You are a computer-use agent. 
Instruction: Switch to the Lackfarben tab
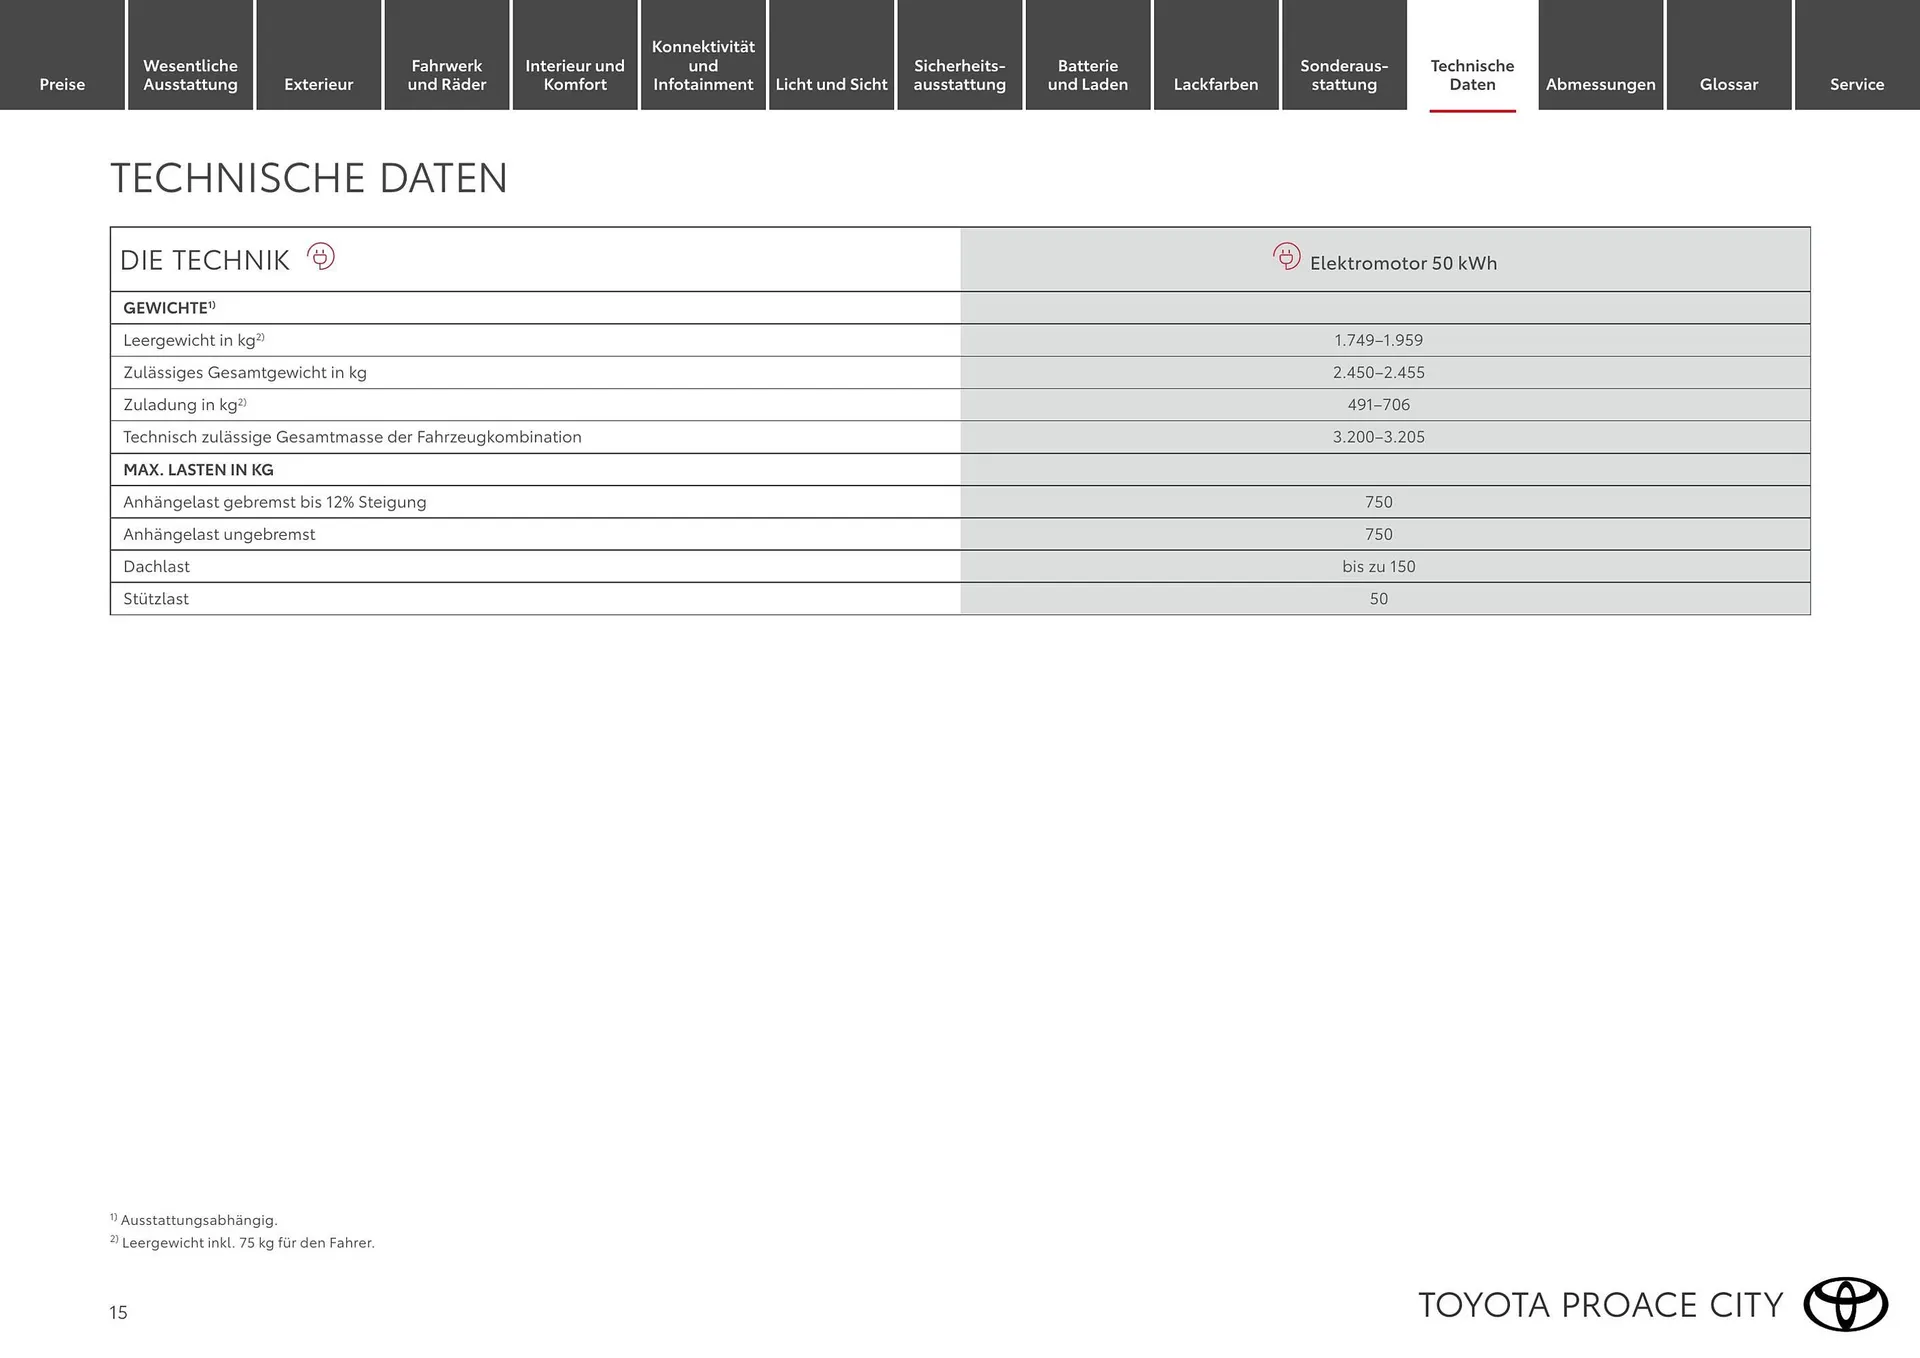coord(1216,84)
